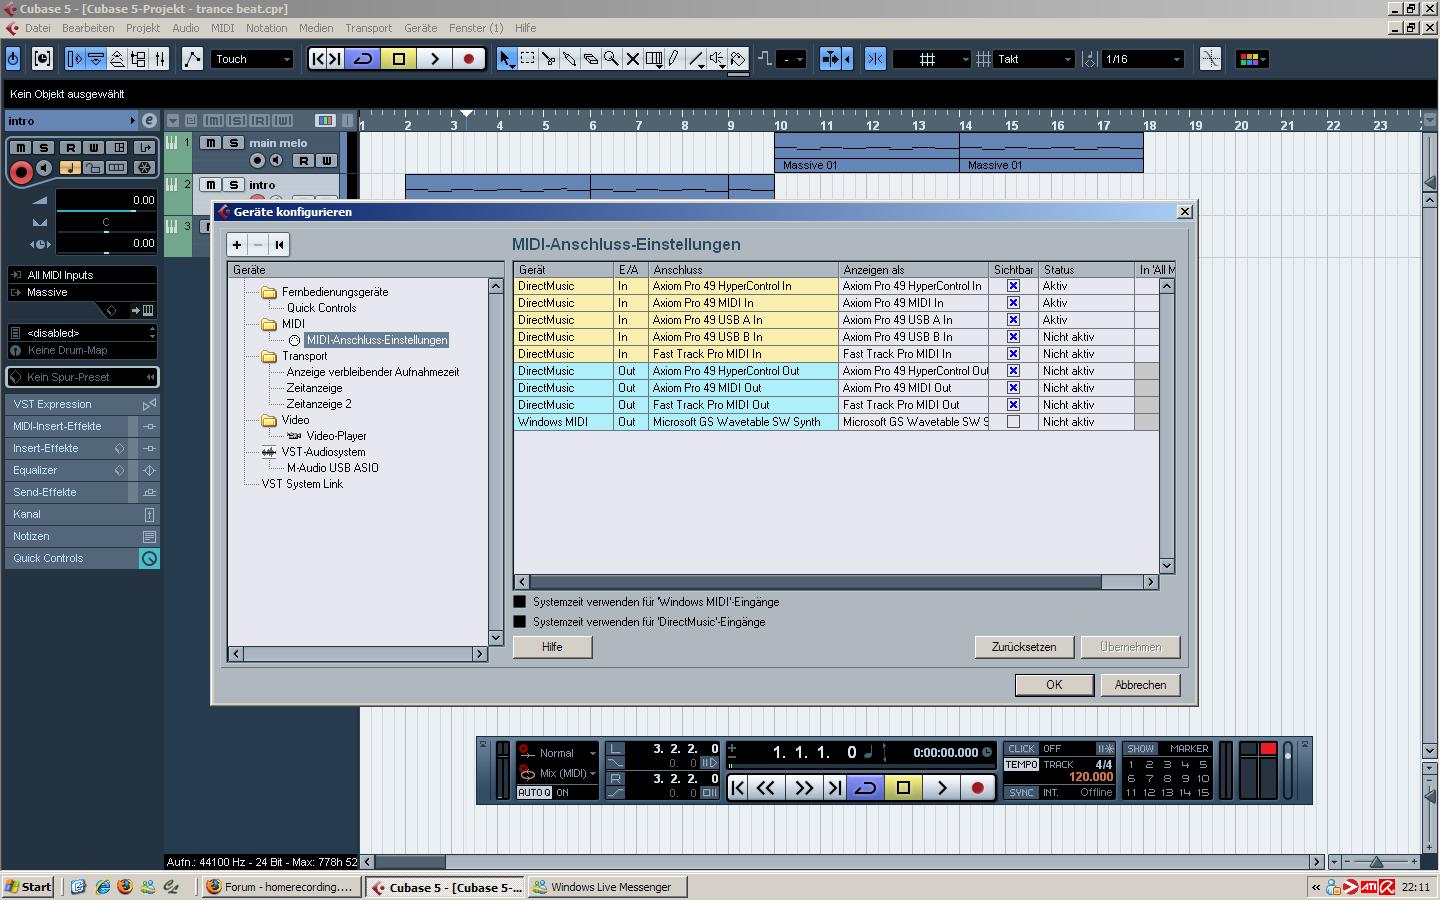Enable Sichtbar for Microsoft GS Wavetable Synth
Screen dimensions: 1440x900
1013,422
